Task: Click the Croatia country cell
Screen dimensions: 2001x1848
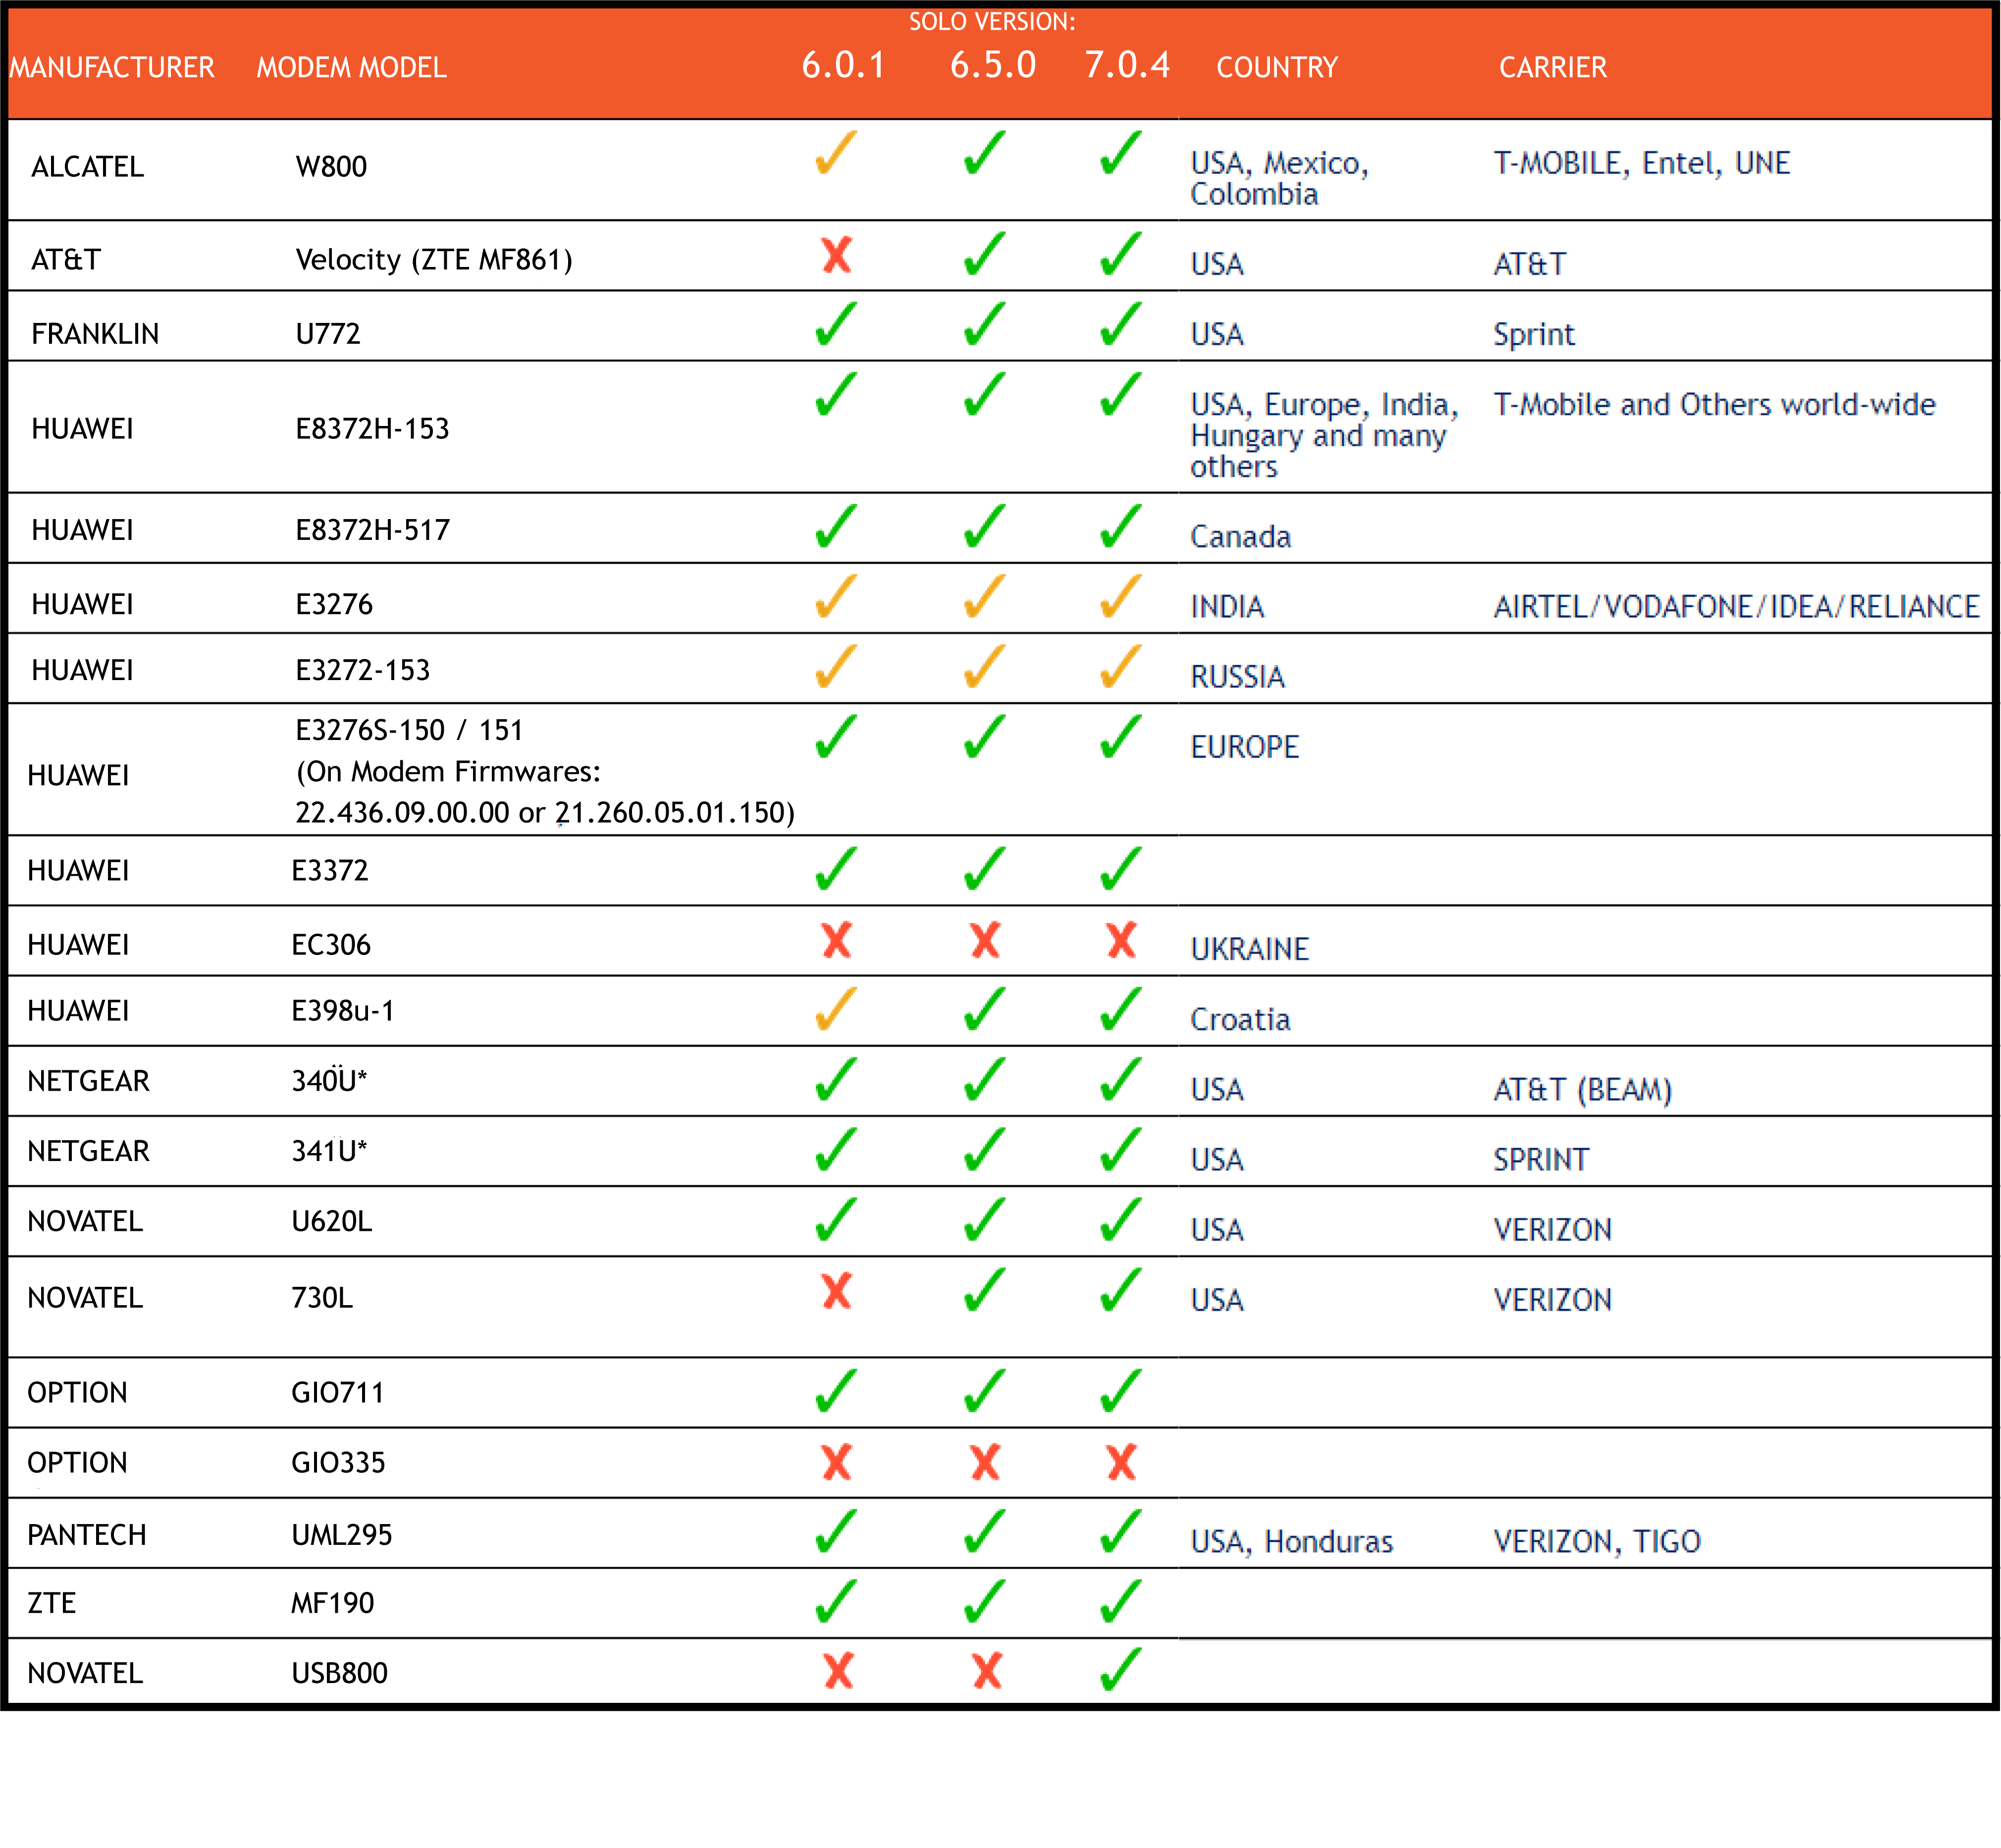Action: [x=1240, y=1019]
